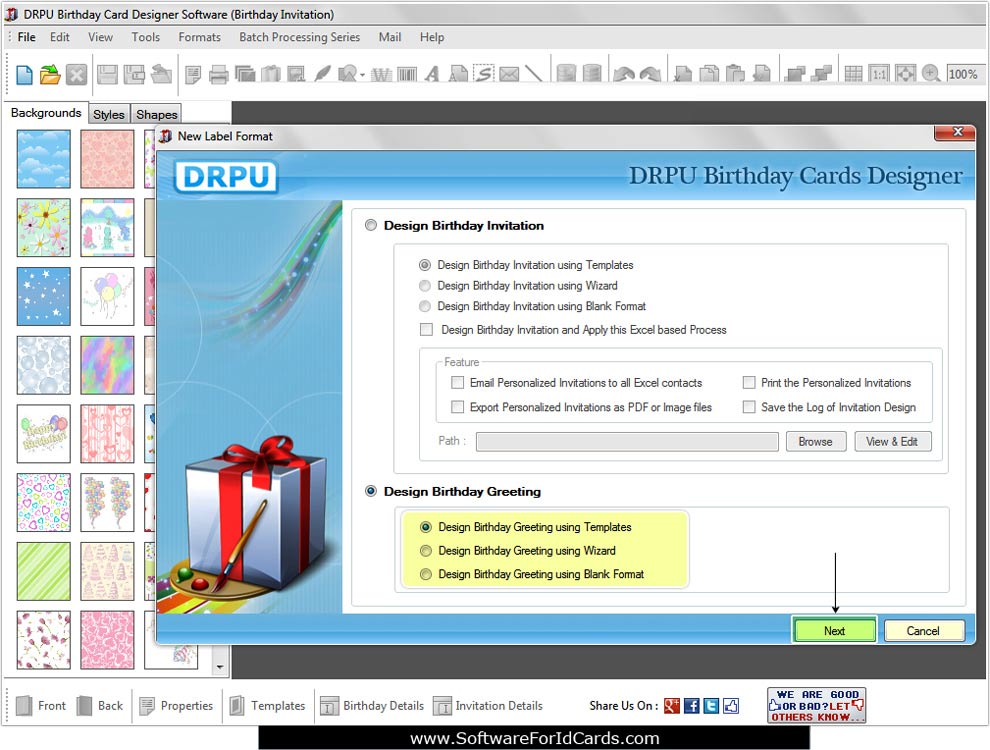Choose the rainbow pastel background thumbnail

[107, 365]
